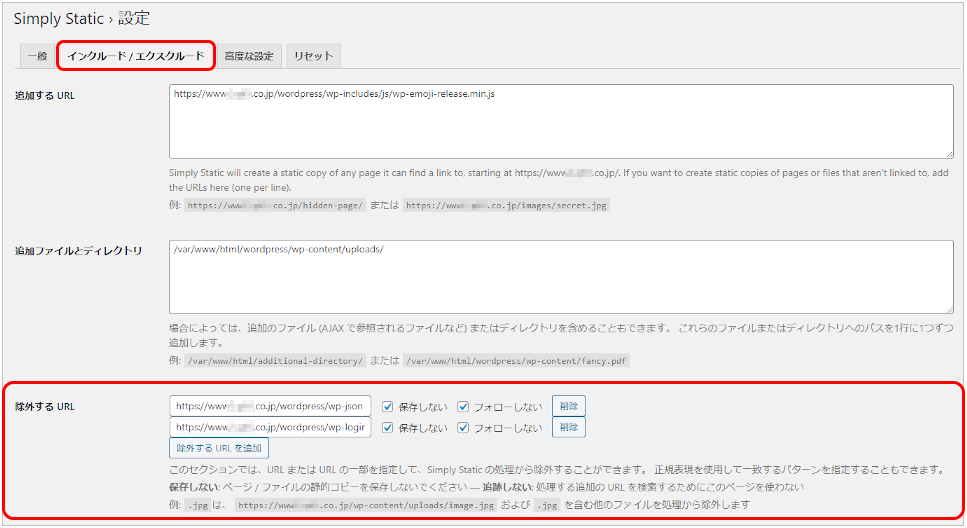
Task: Click the Simply Static › 設定 heading
Action: (x=81, y=19)
